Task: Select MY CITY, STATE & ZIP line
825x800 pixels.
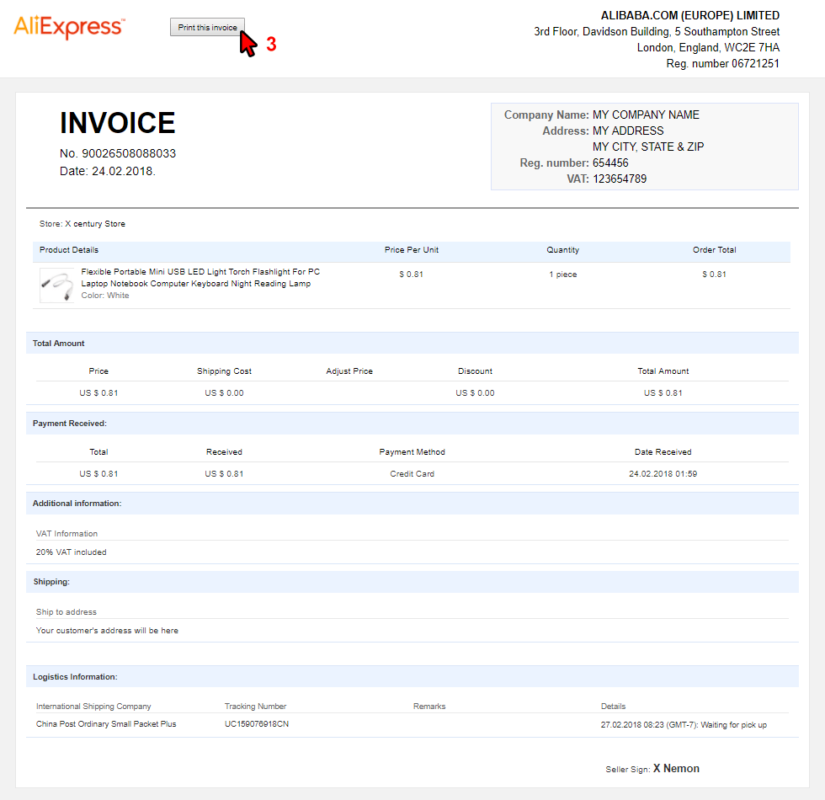Action: click(648, 147)
